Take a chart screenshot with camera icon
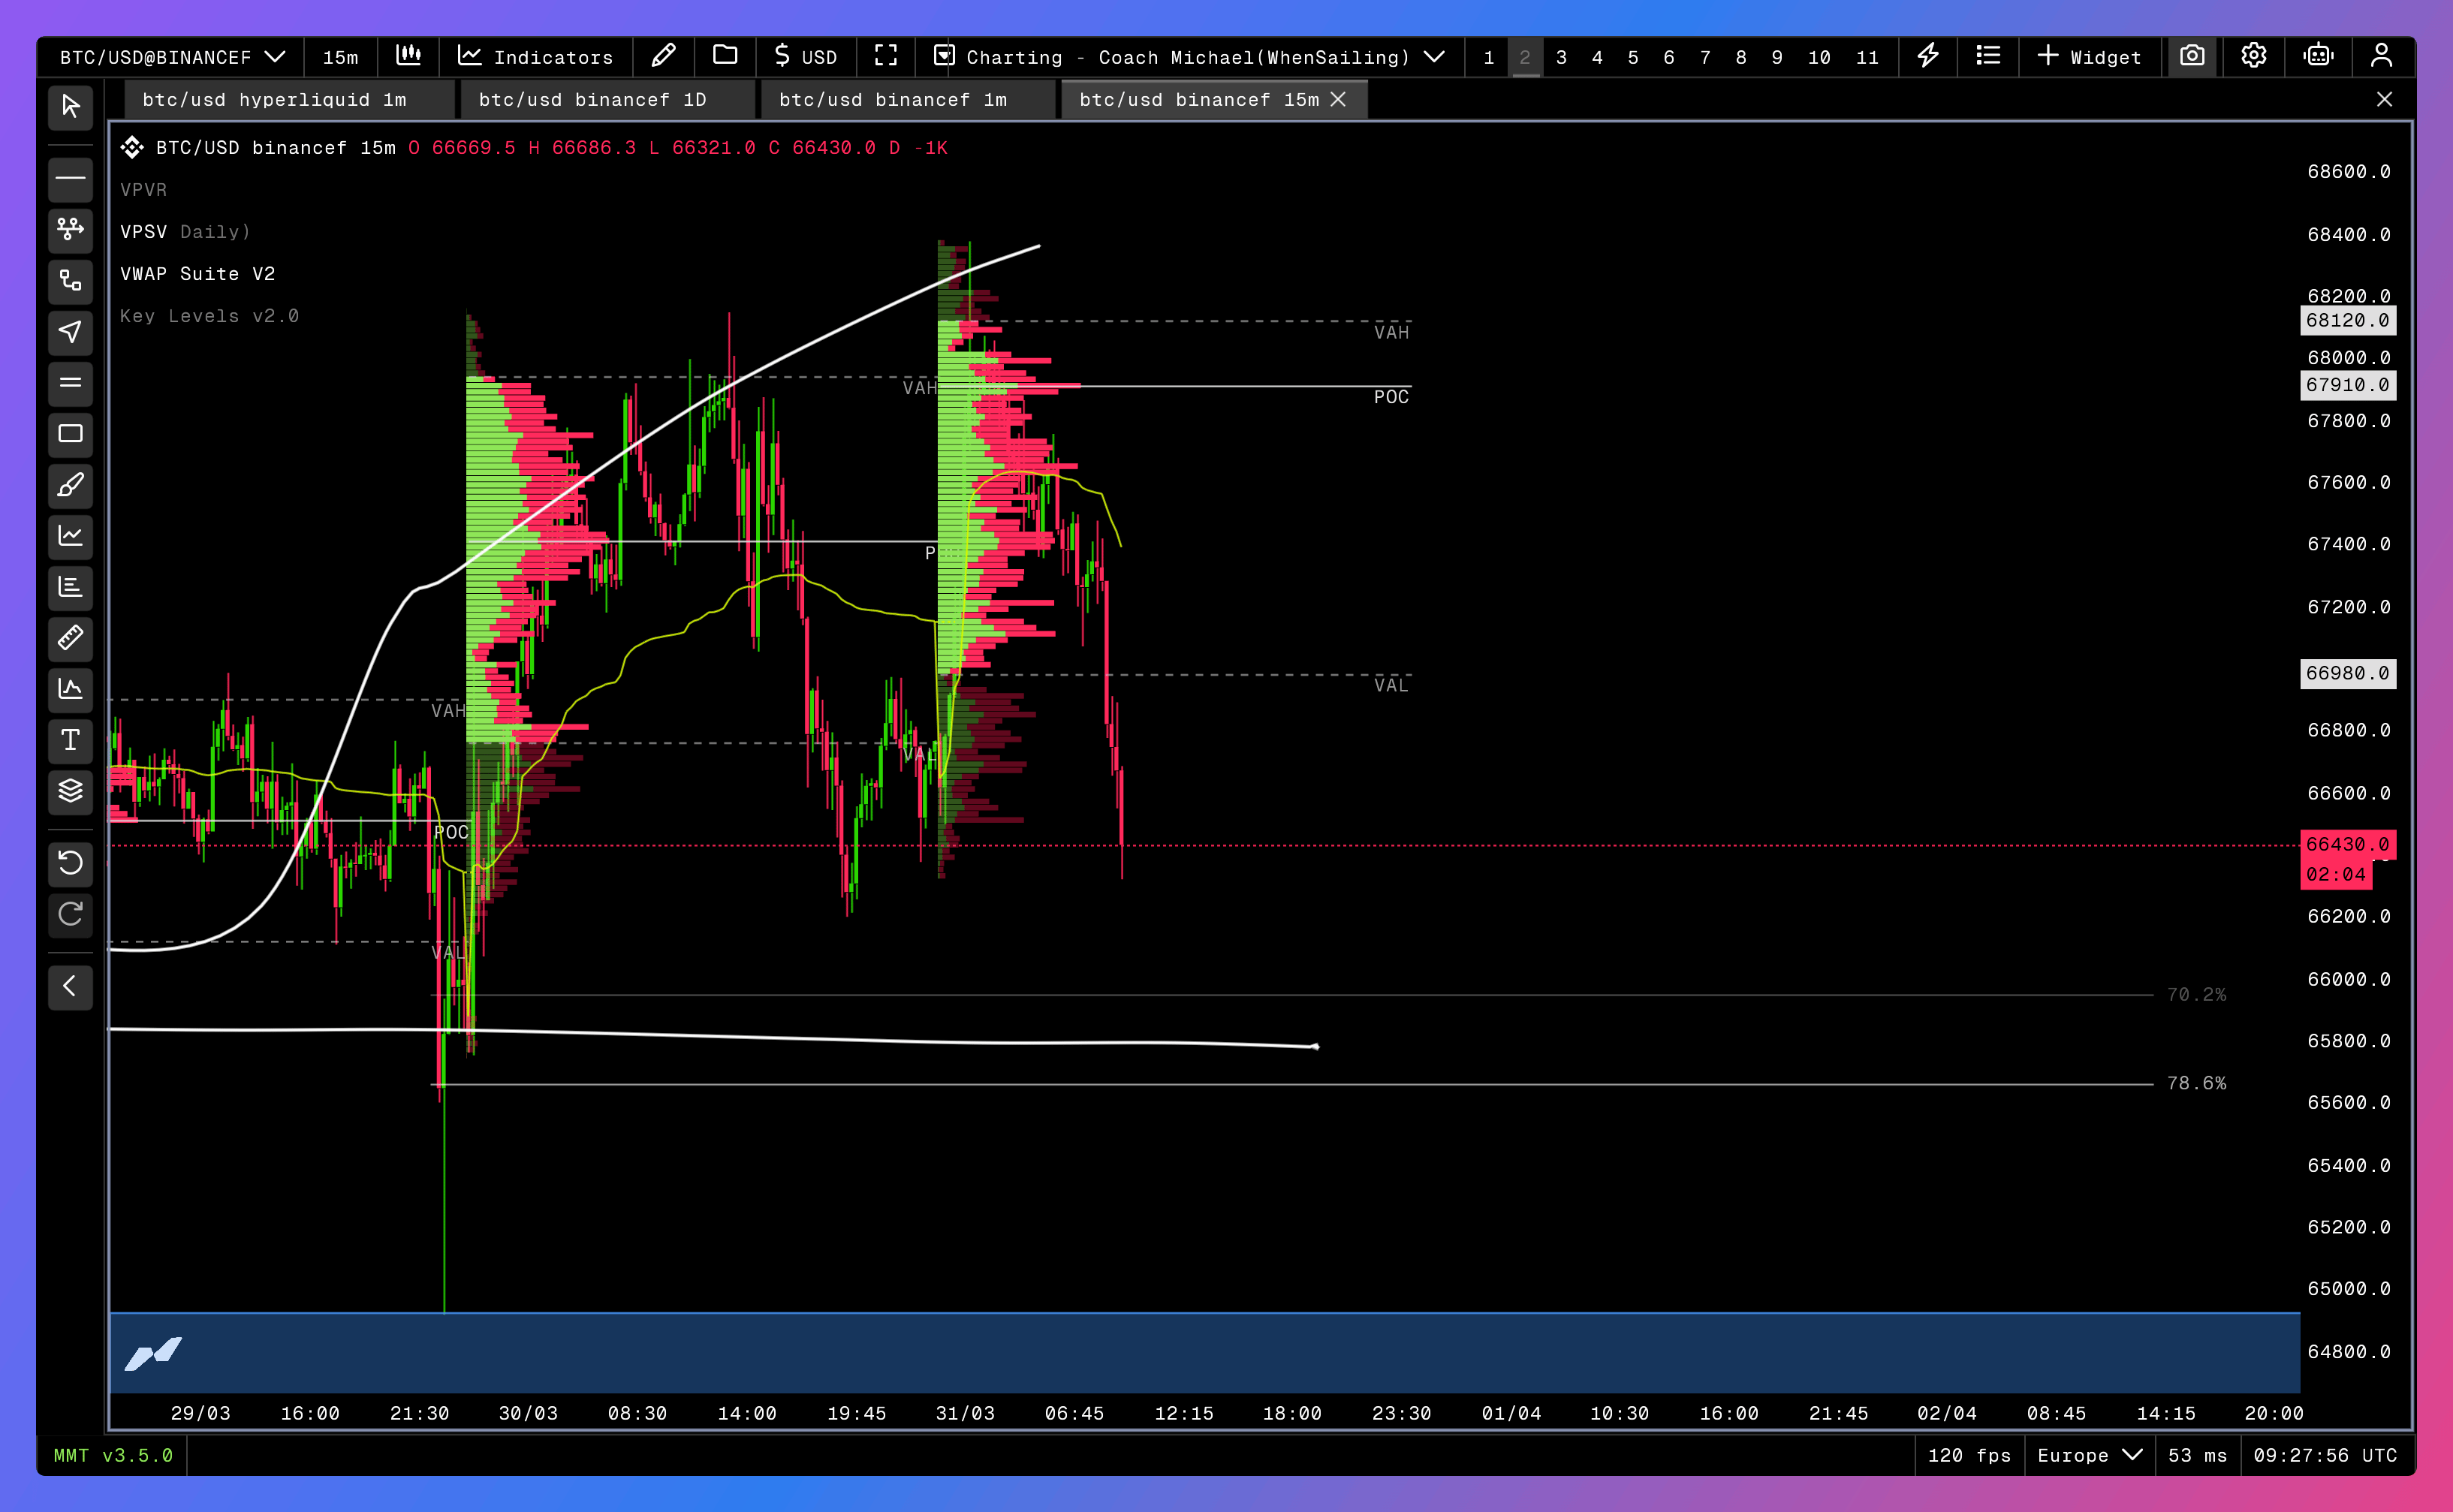2453x1512 pixels. [x=2191, y=56]
